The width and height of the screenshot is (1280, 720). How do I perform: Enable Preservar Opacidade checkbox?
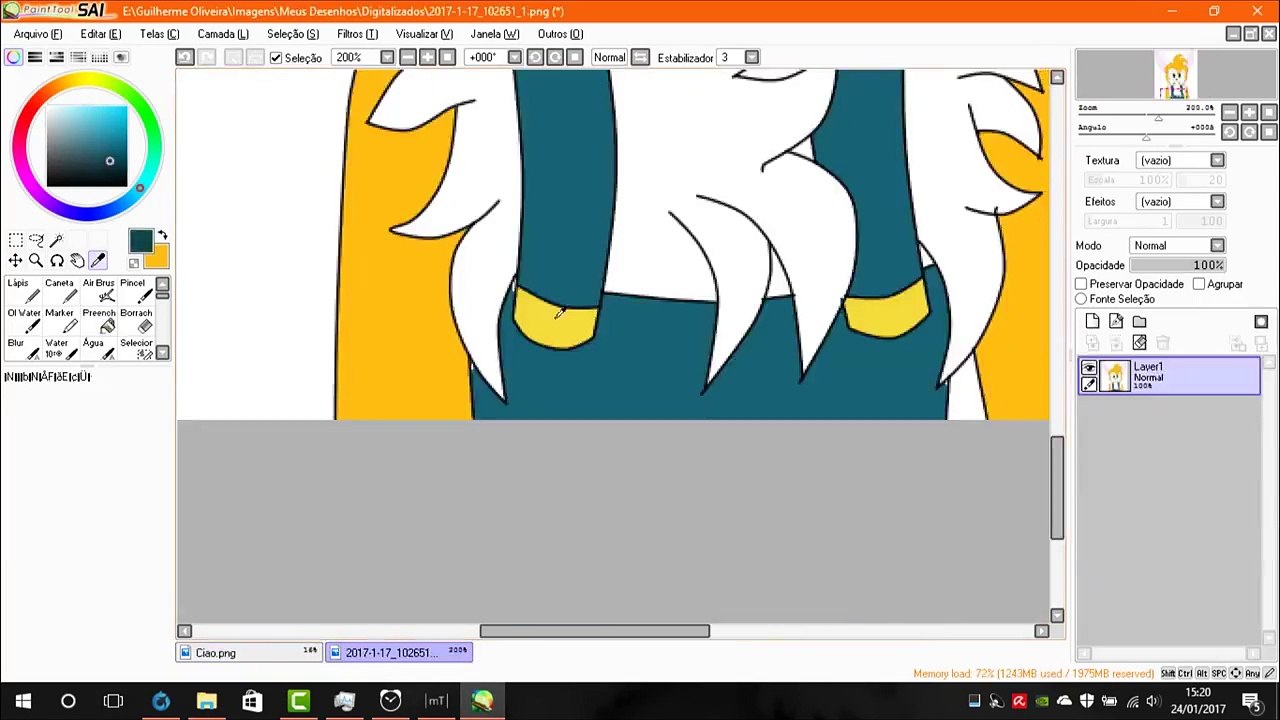click(1081, 284)
